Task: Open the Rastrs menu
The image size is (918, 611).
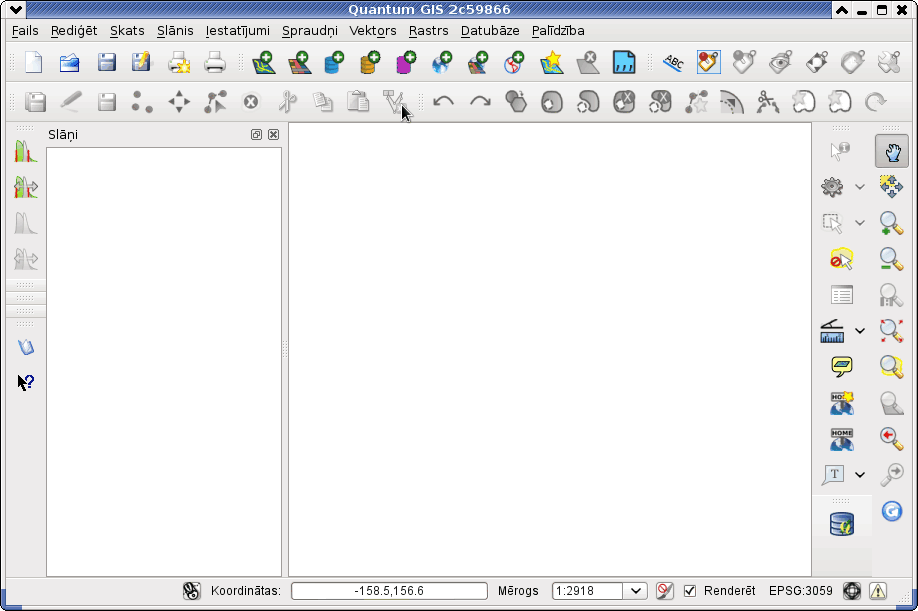Action: tap(429, 30)
